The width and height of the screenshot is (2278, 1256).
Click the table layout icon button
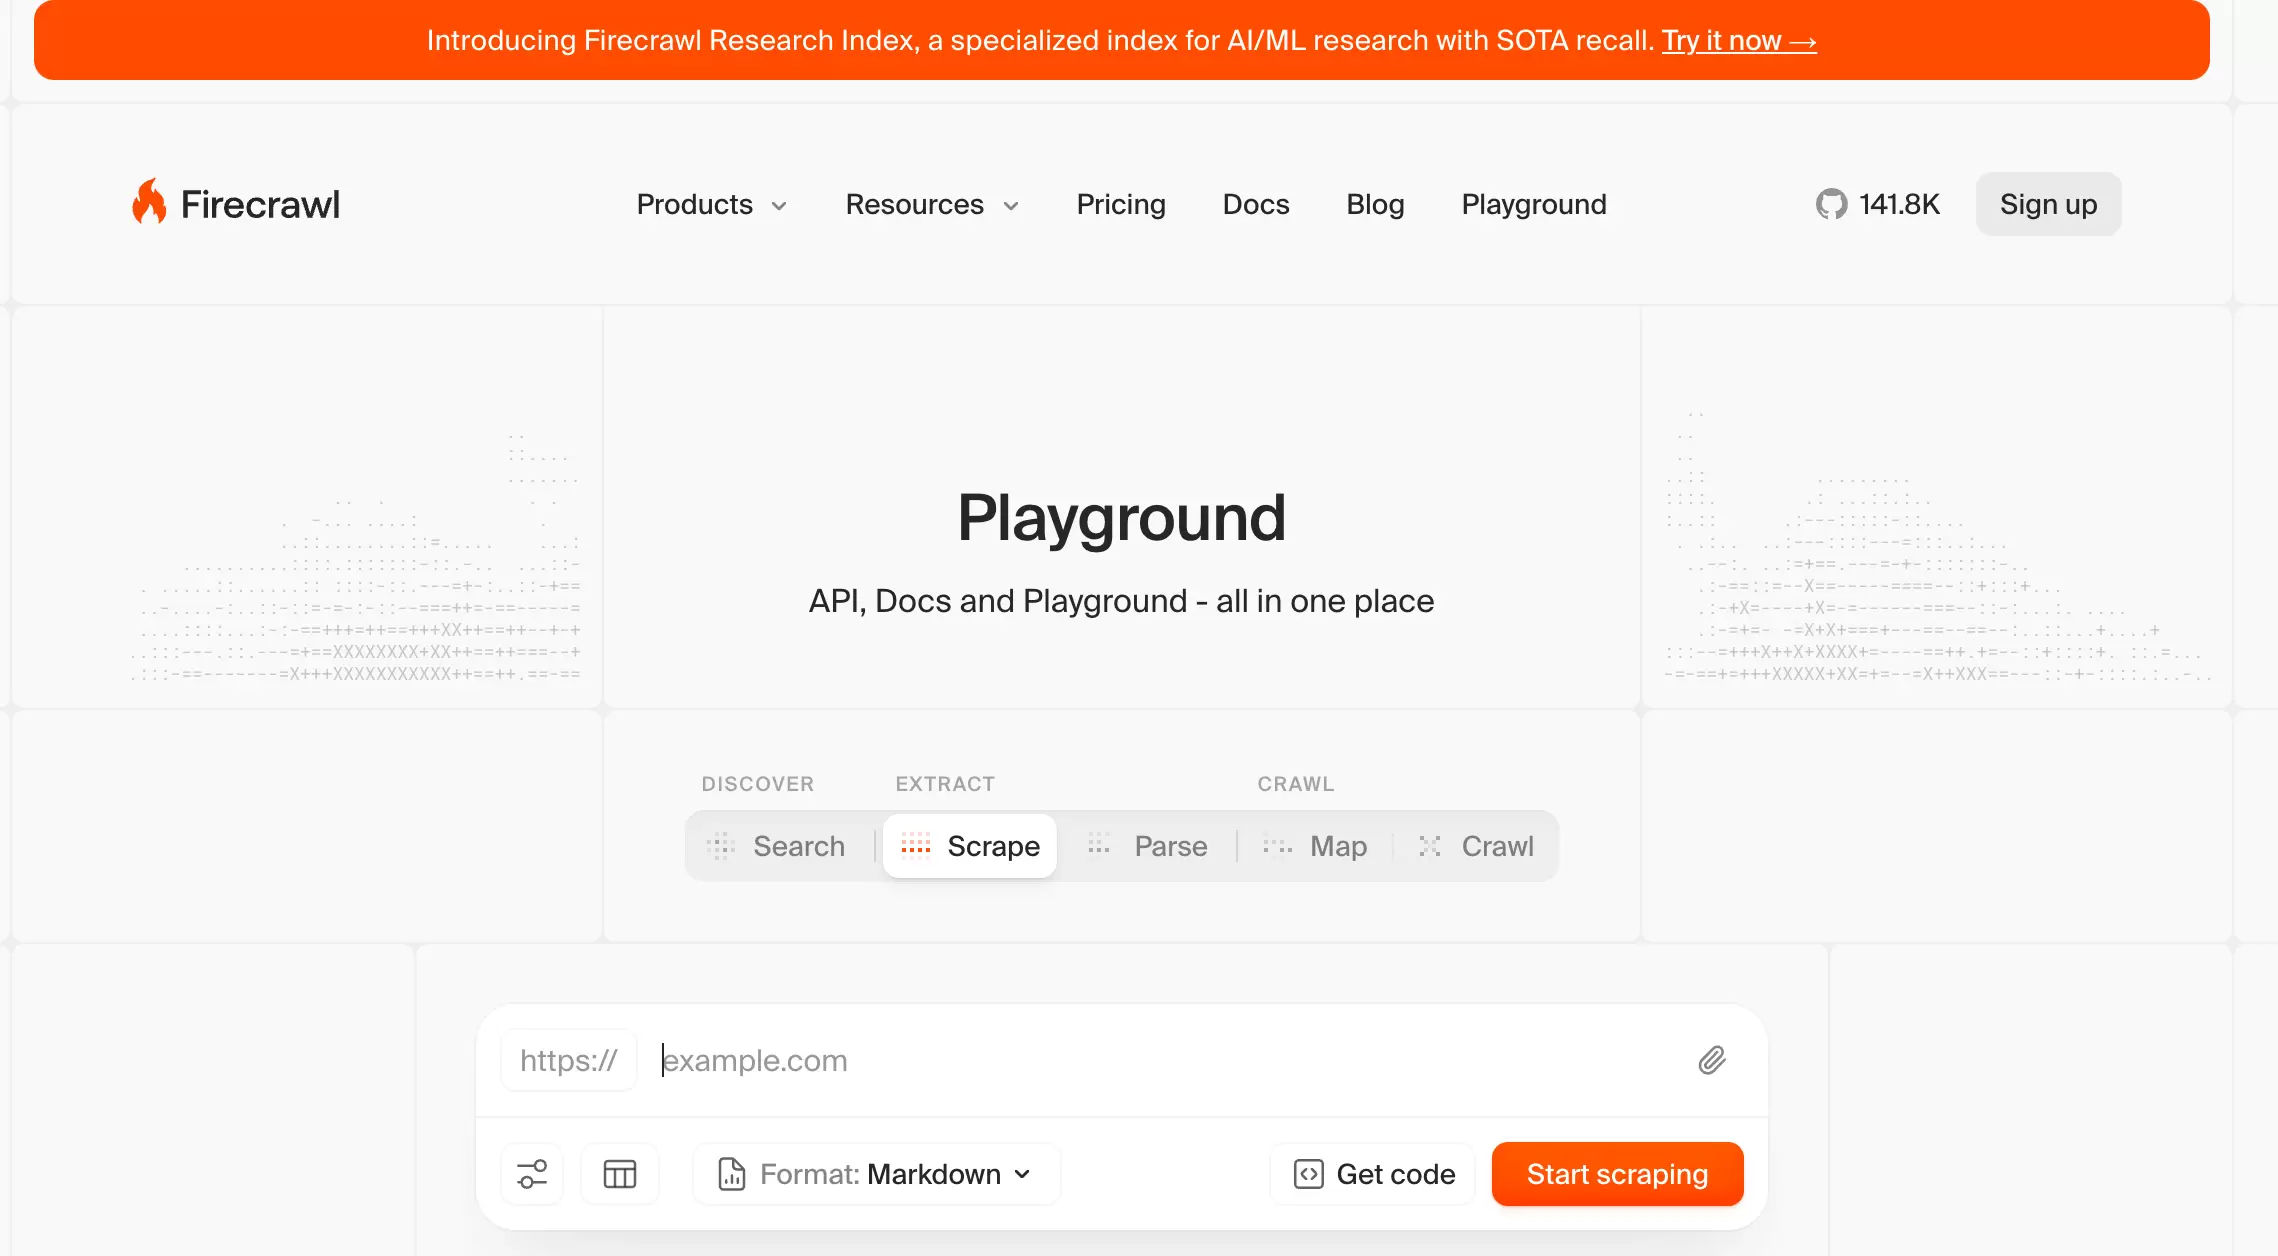(x=620, y=1174)
